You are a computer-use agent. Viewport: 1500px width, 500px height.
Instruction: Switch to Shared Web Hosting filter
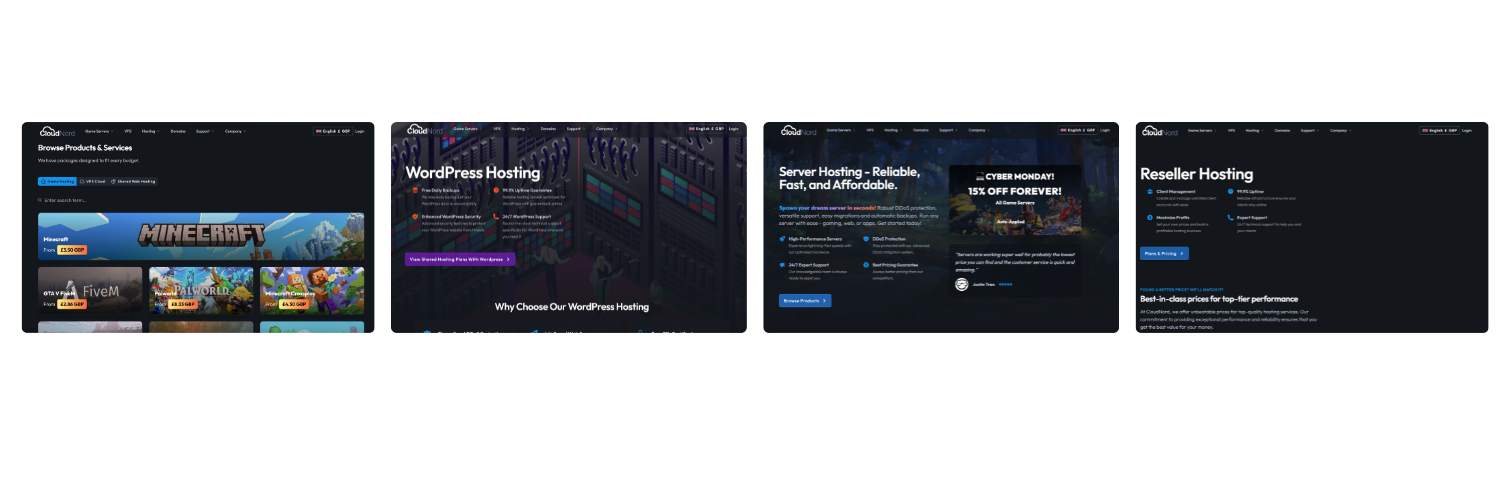pos(133,181)
